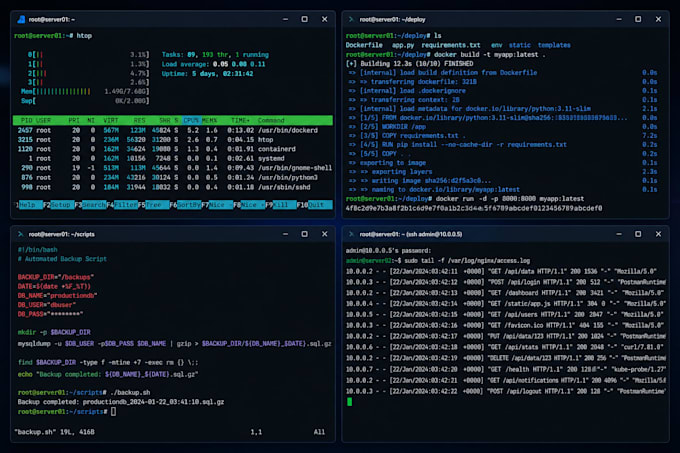Select the containerd process row
This screenshot has width=680, height=453.
pyautogui.click(x=173, y=149)
